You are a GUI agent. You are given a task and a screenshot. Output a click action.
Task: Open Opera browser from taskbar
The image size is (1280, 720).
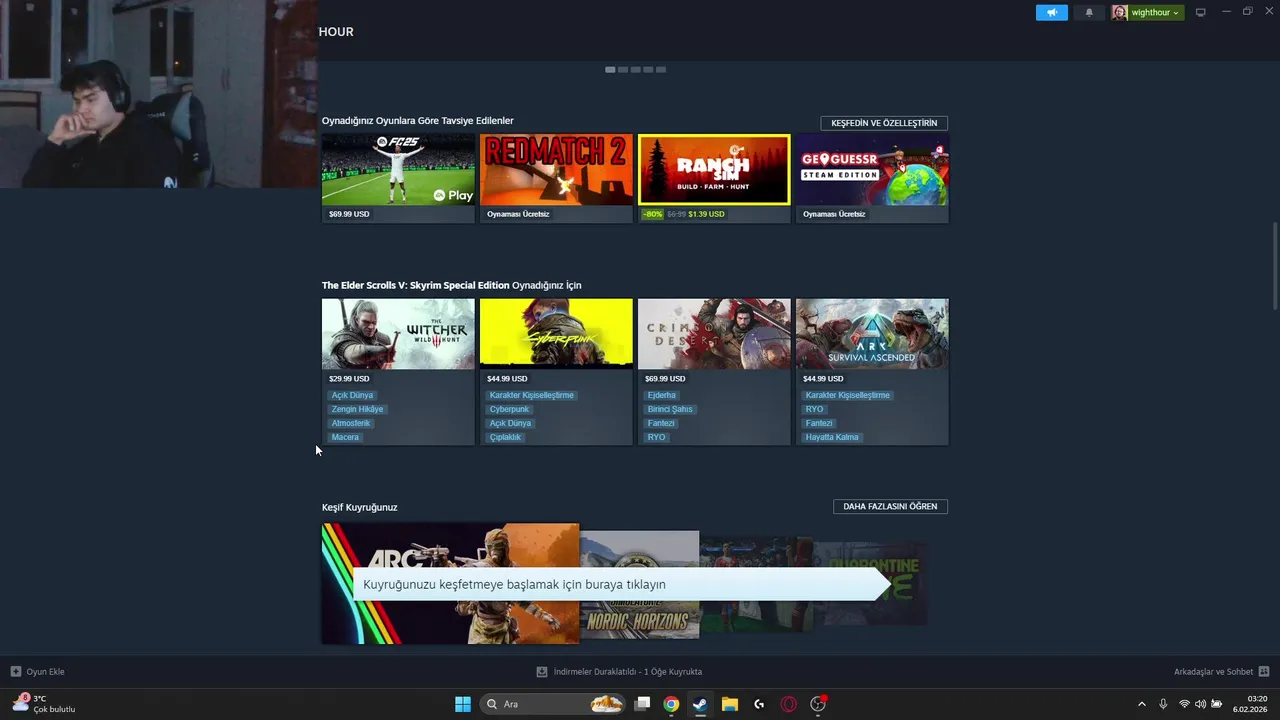(x=788, y=704)
